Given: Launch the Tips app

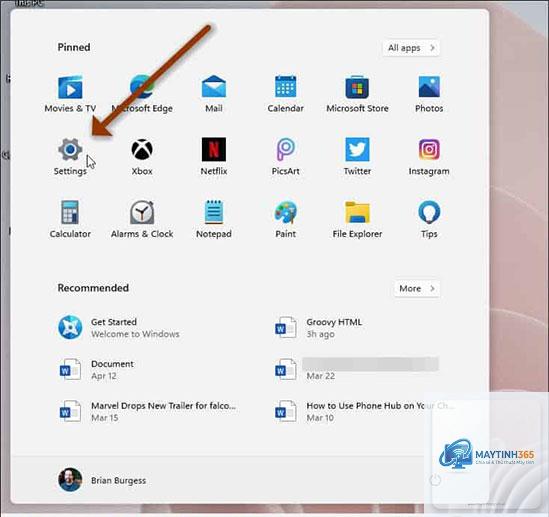Looking at the screenshot, I should click(429, 219).
